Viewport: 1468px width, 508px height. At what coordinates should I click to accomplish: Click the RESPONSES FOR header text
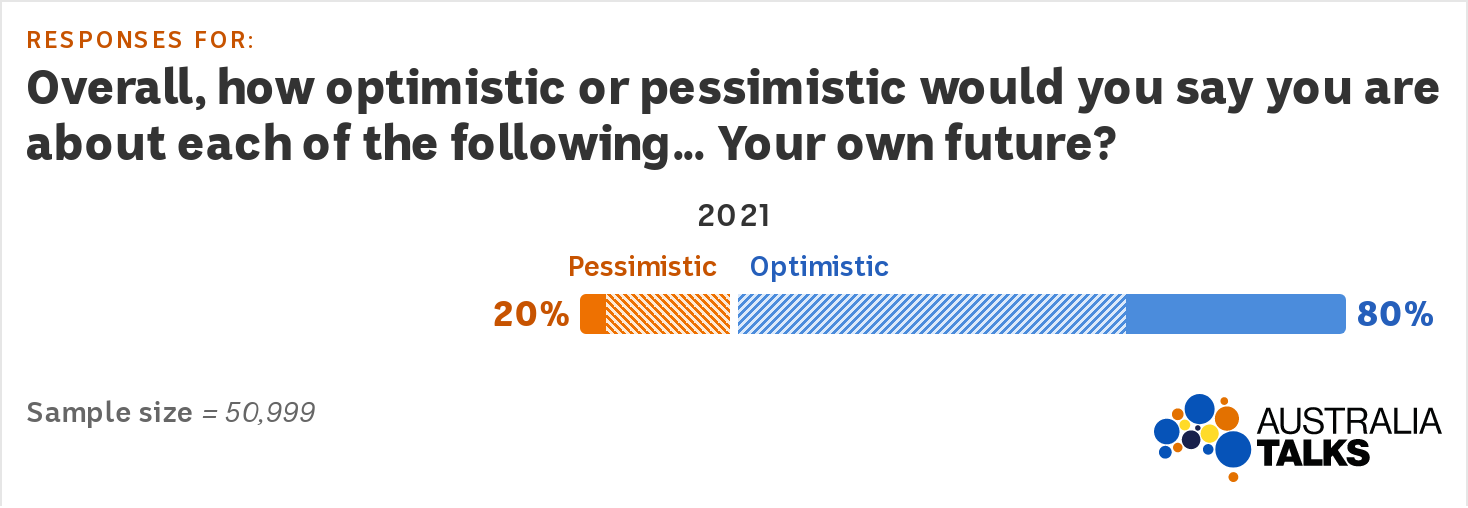141,40
